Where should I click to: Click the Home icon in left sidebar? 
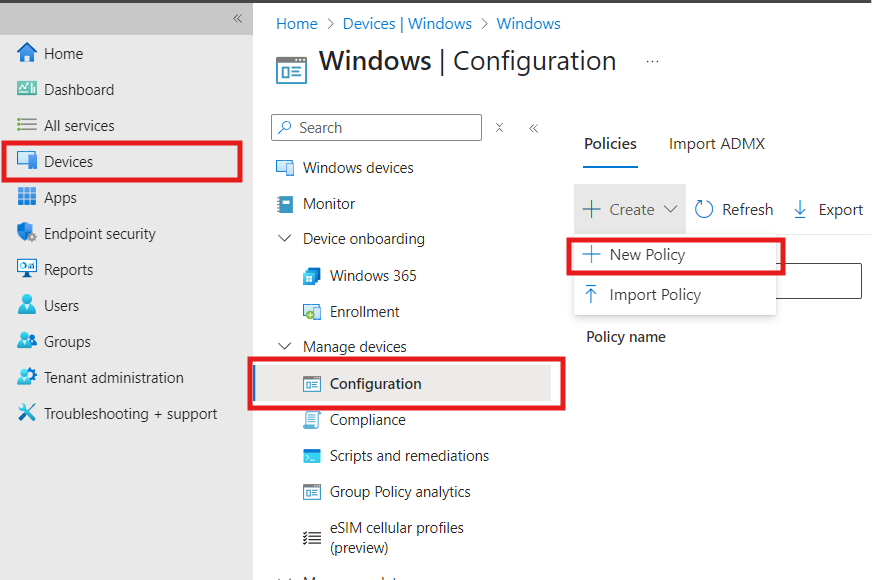click(27, 54)
